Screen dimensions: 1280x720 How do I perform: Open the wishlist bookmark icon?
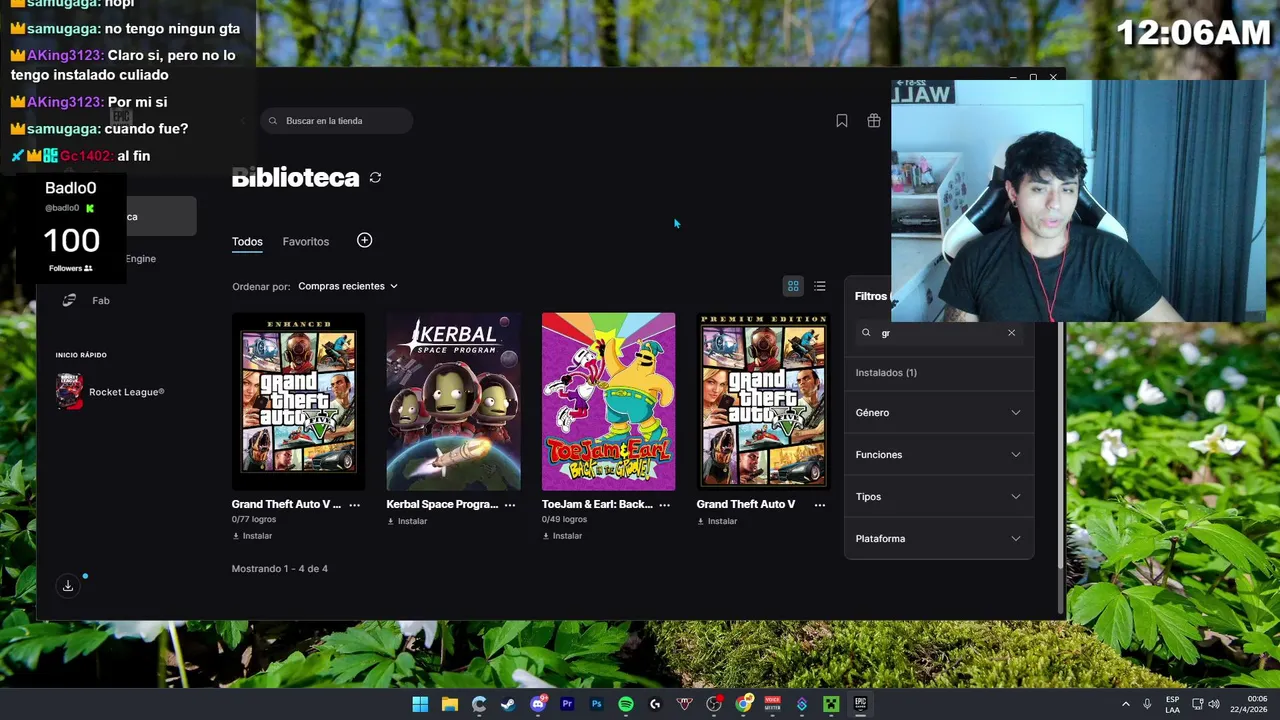[x=842, y=121]
